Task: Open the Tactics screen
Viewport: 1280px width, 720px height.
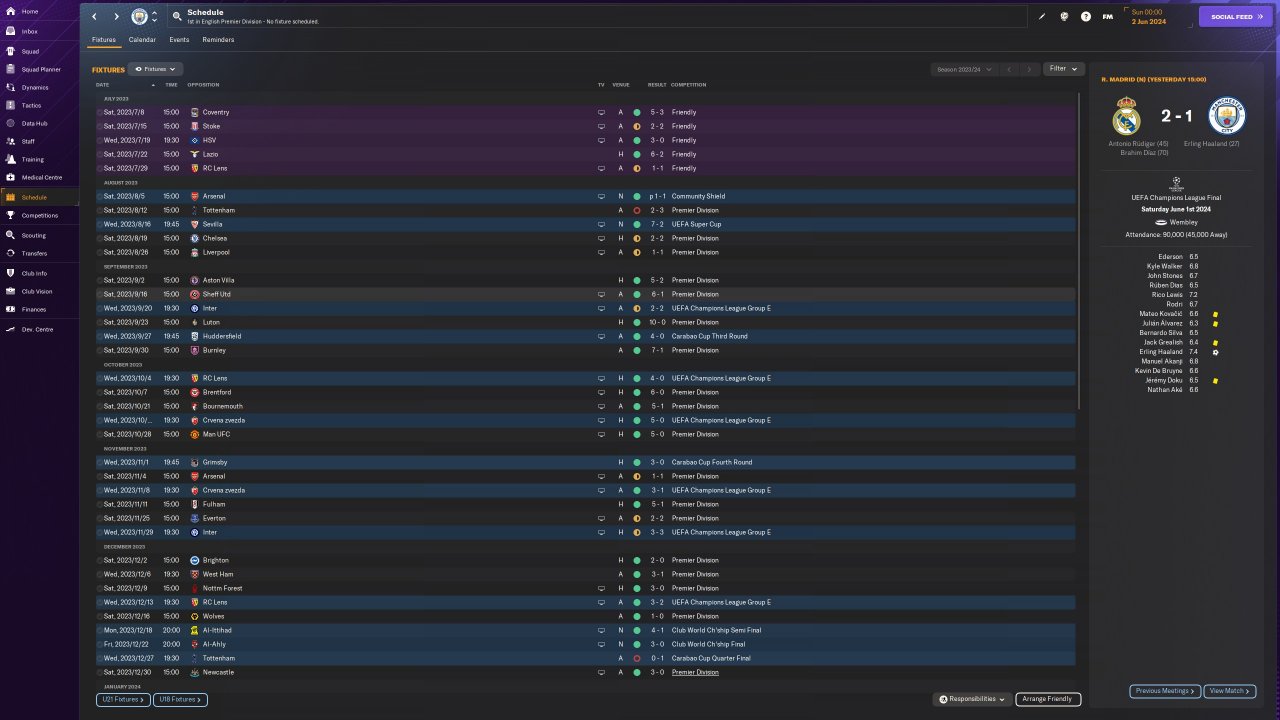Action: (x=40, y=105)
